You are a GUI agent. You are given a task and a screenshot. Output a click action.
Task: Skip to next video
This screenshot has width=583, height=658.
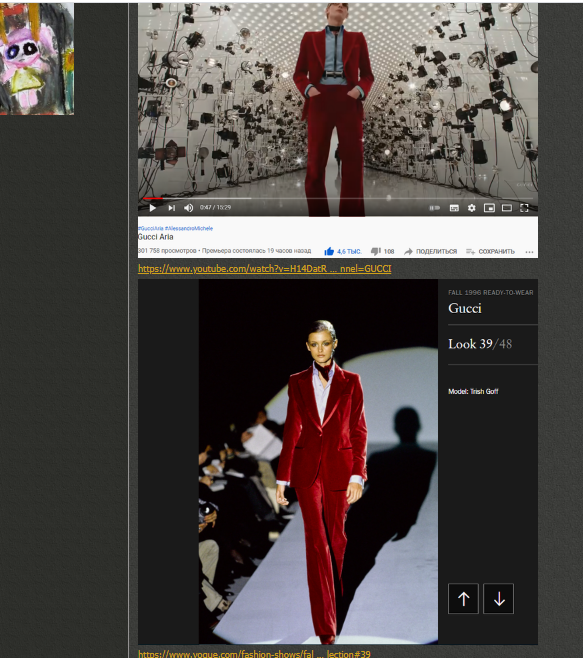click(171, 208)
